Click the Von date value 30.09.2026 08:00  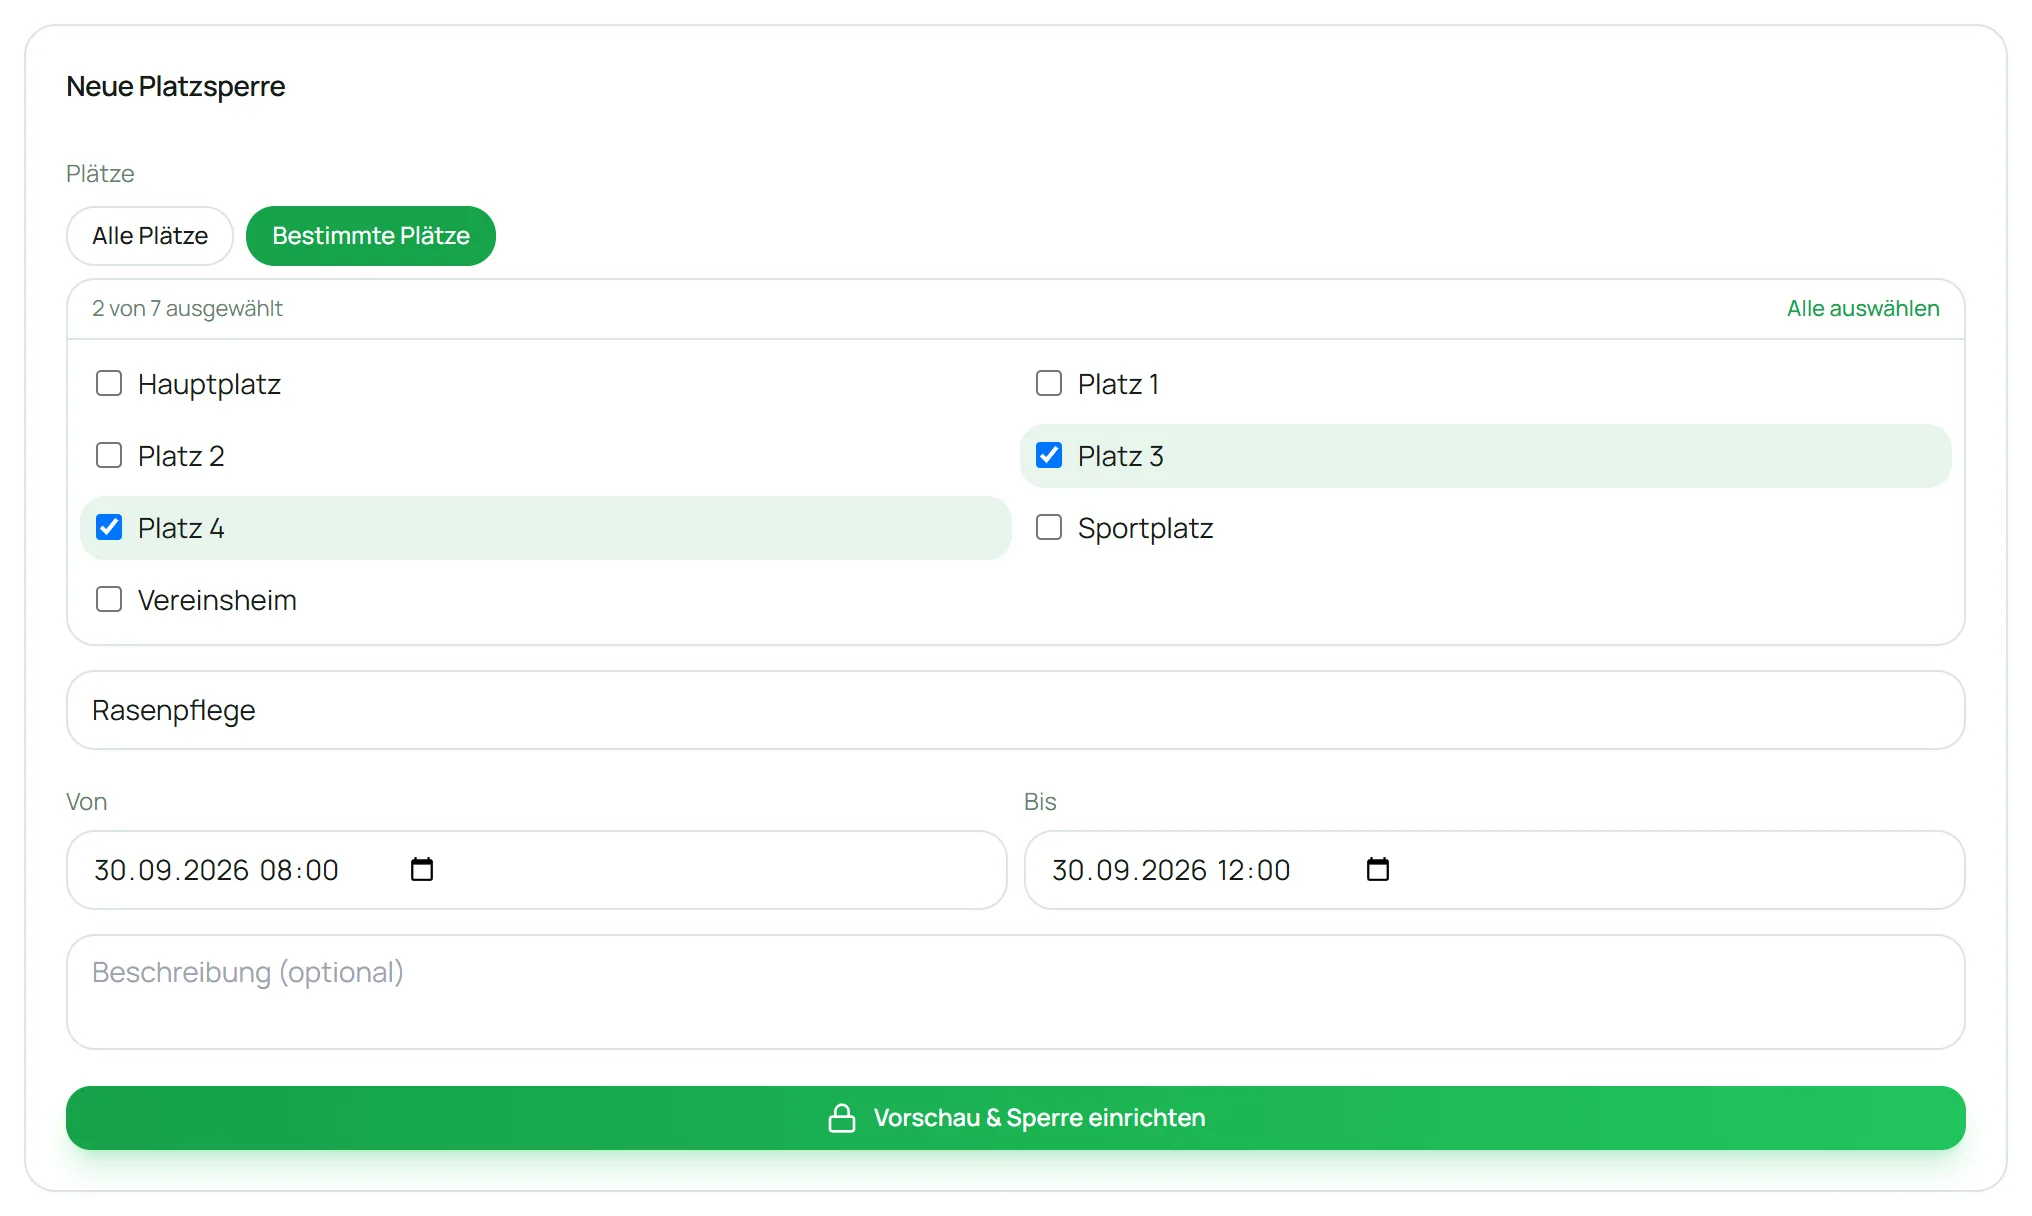tap(216, 870)
